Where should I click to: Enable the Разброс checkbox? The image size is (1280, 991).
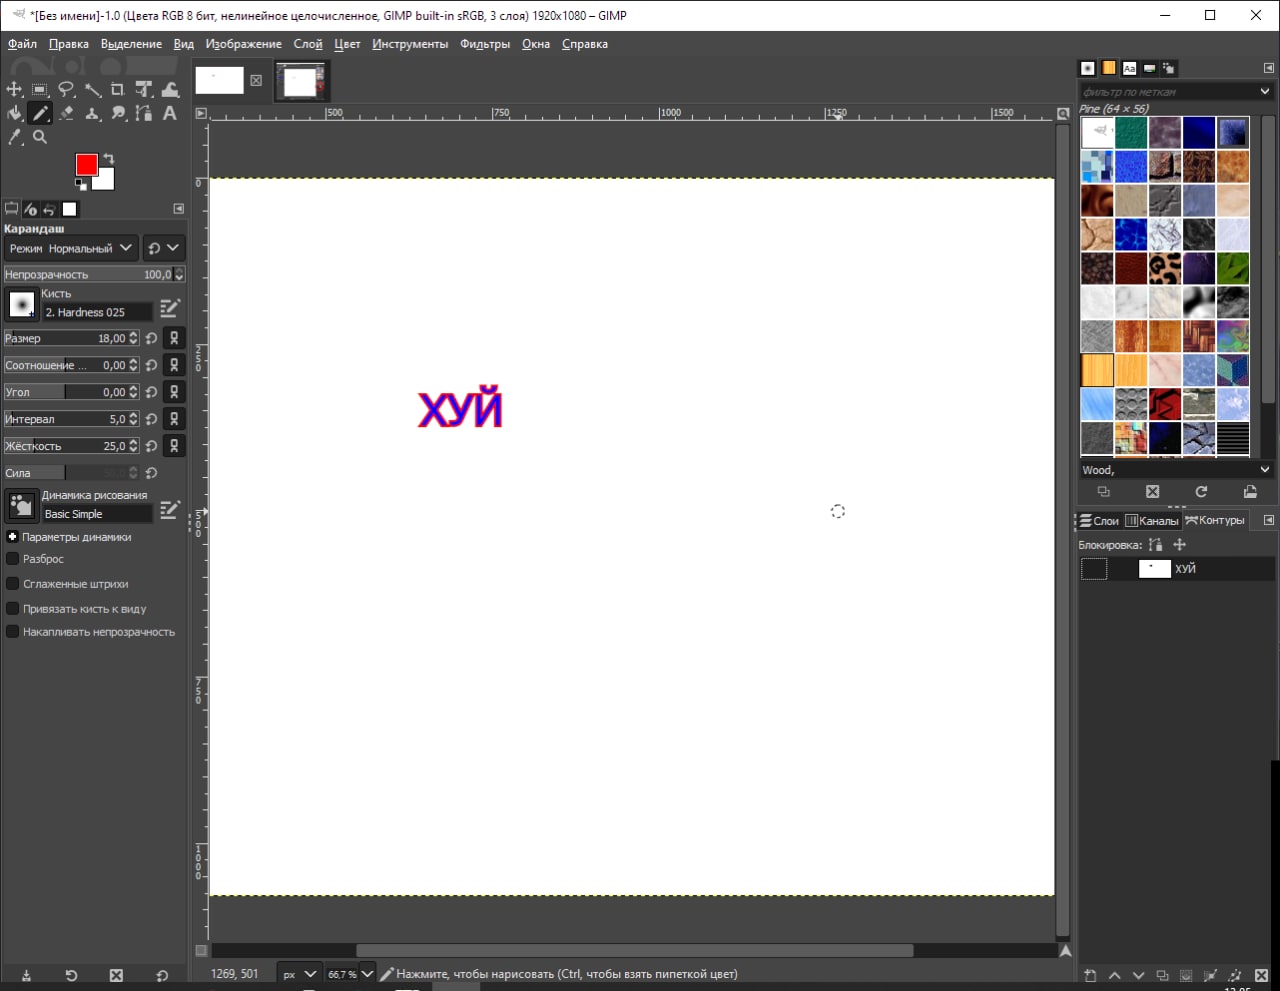click(13, 559)
